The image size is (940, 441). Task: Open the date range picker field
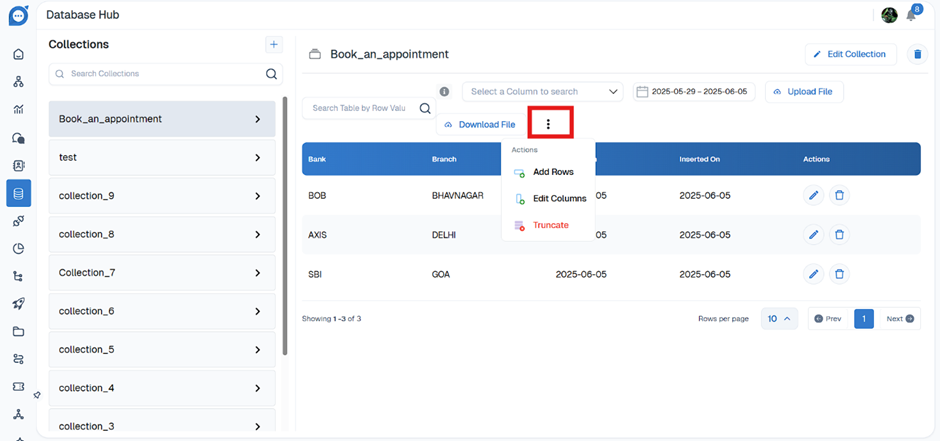coord(691,92)
